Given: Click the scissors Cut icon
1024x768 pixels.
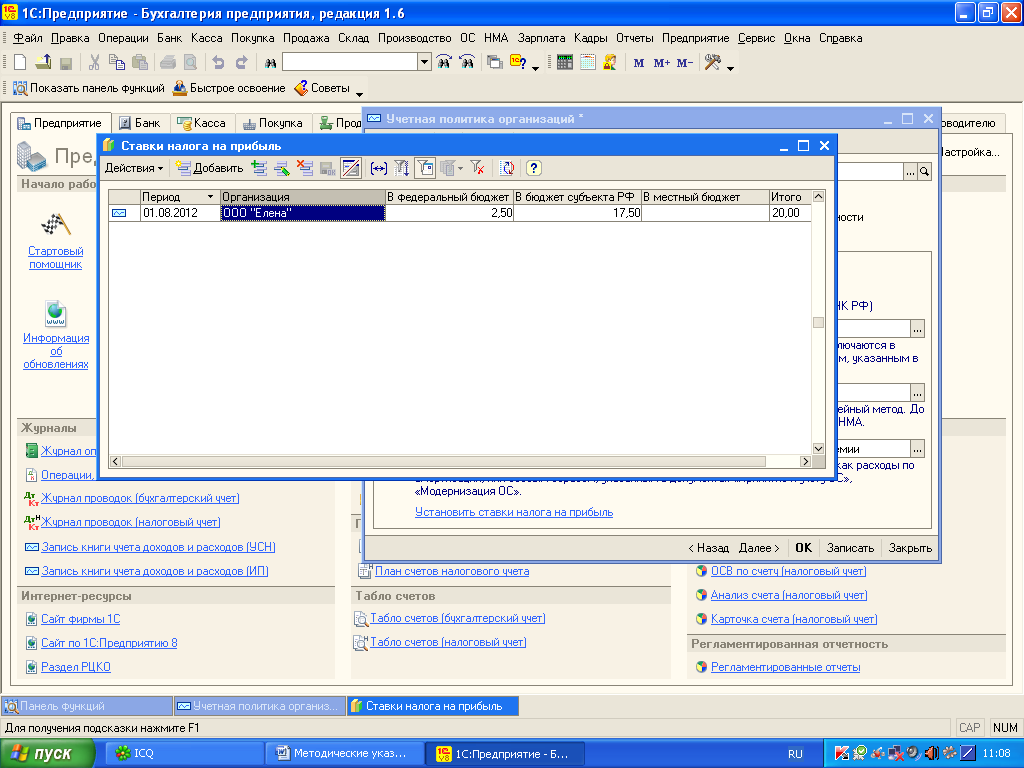Looking at the screenshot, I should tap(94, 63).
